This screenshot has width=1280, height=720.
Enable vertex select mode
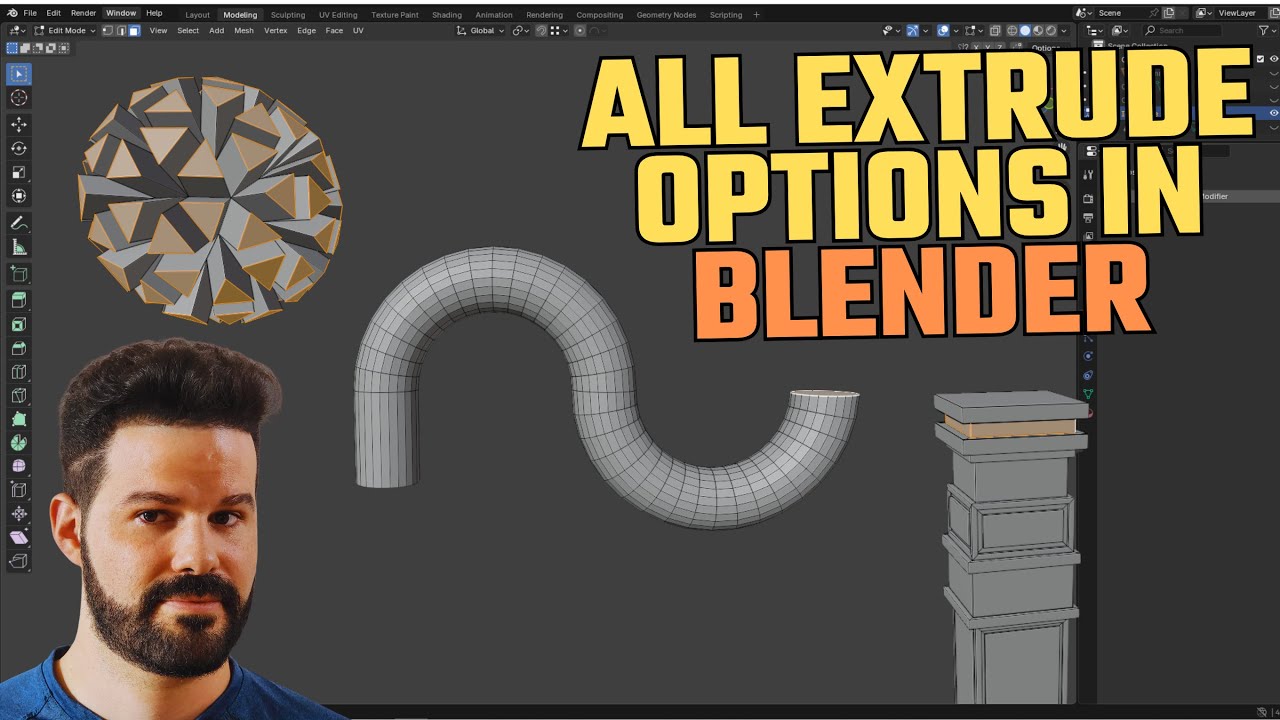[107, 30]
